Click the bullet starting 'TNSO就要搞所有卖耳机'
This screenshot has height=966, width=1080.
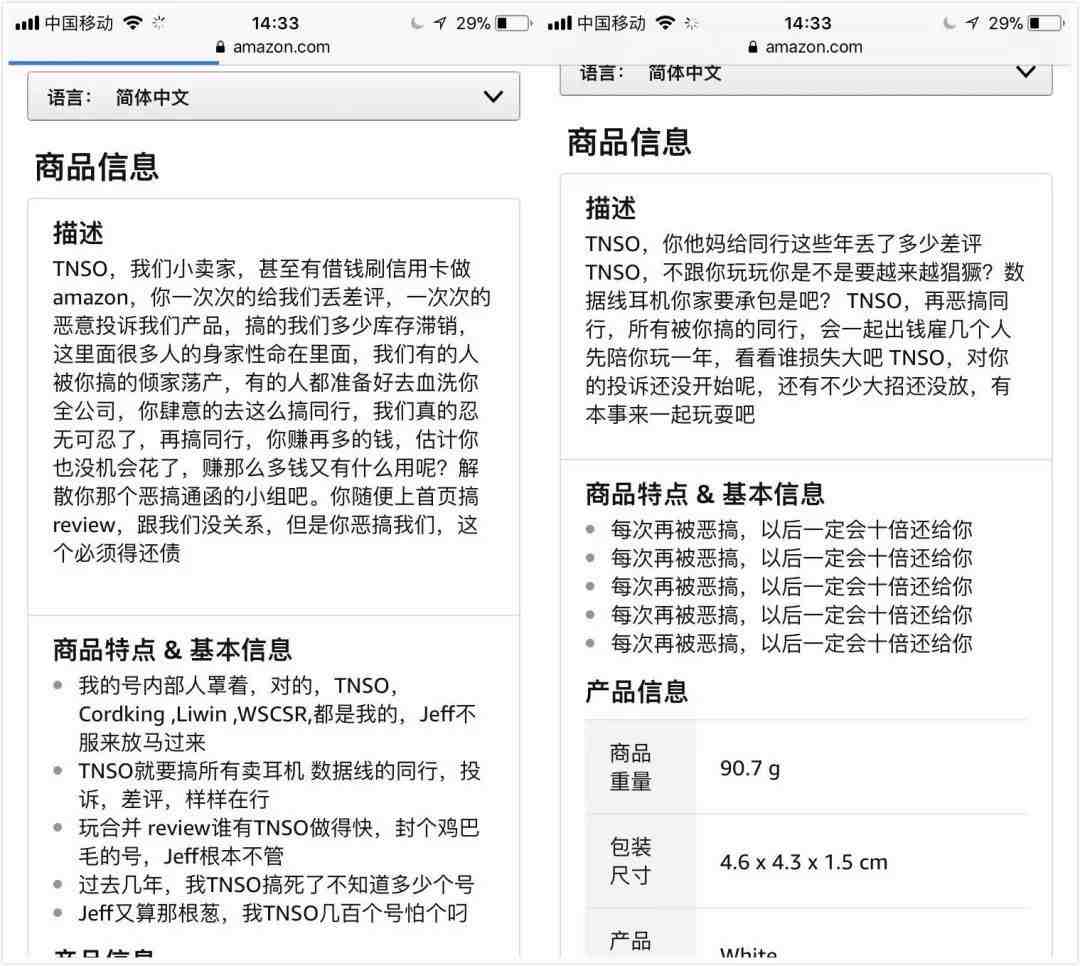(x=279, y=785)
